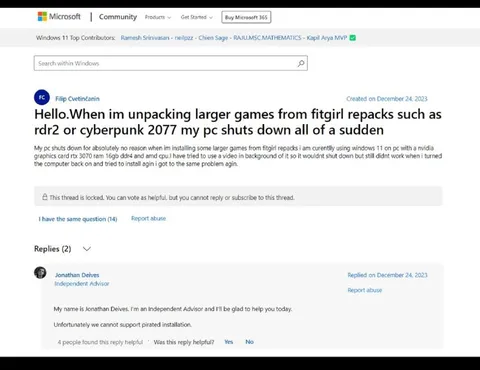Click the lock icon in locked notice
The width and height of the screenshot is (480, 370).
[45, 197]
